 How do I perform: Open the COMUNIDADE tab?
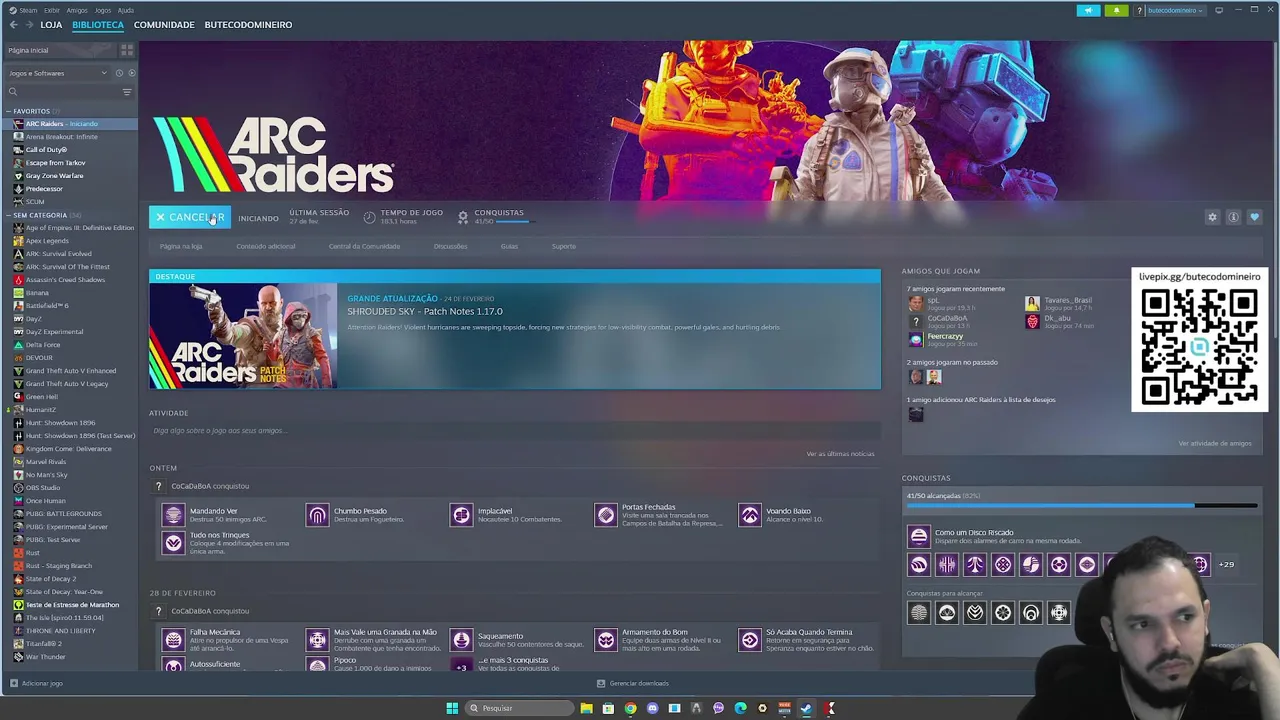[164, 24]
